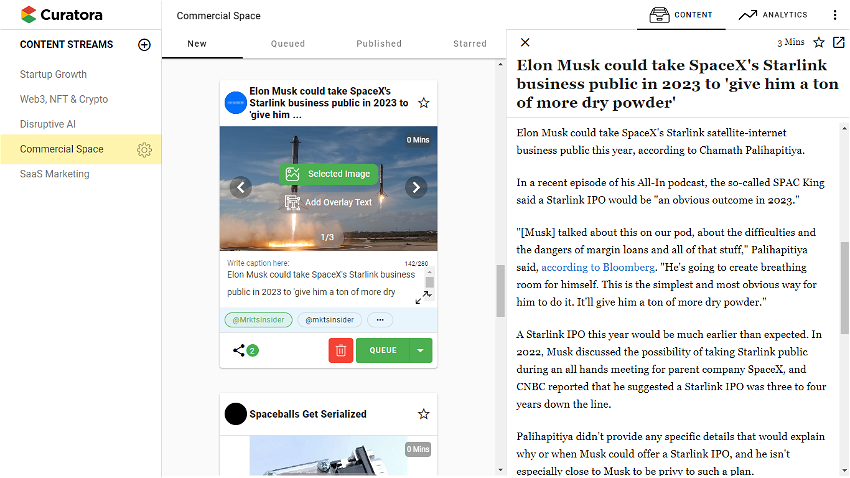
Task: Open article in new window
Action: tap(839, 42)
